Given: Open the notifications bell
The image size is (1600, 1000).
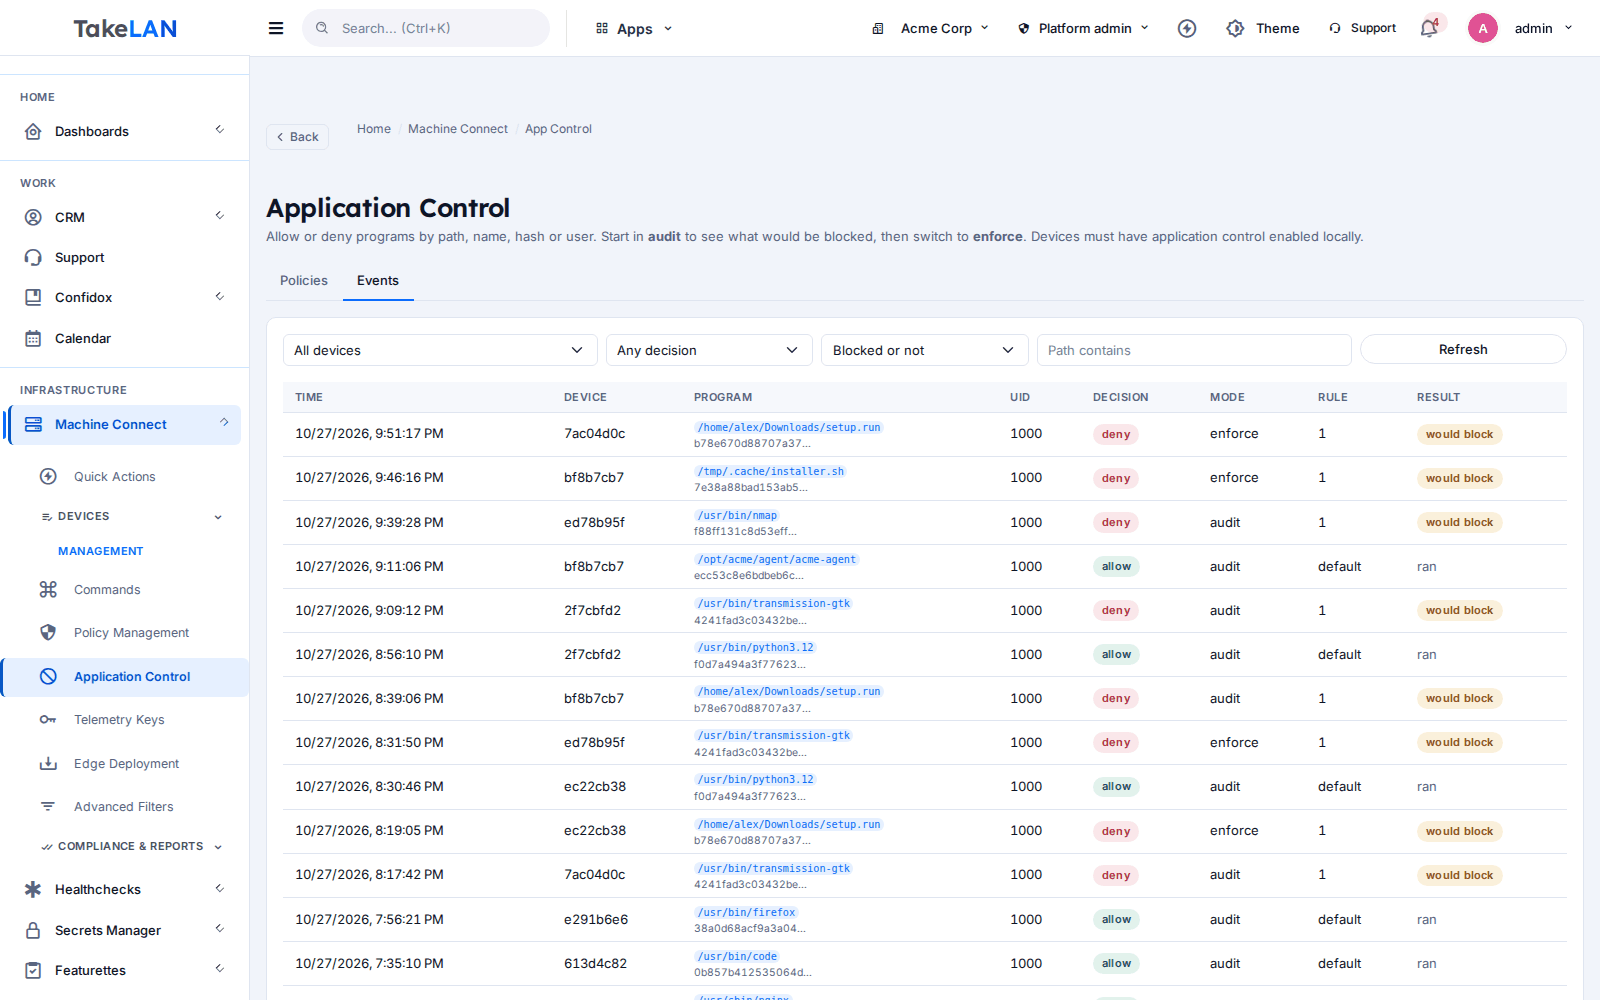Looking at the screenshot, I should pos(1429,28).
